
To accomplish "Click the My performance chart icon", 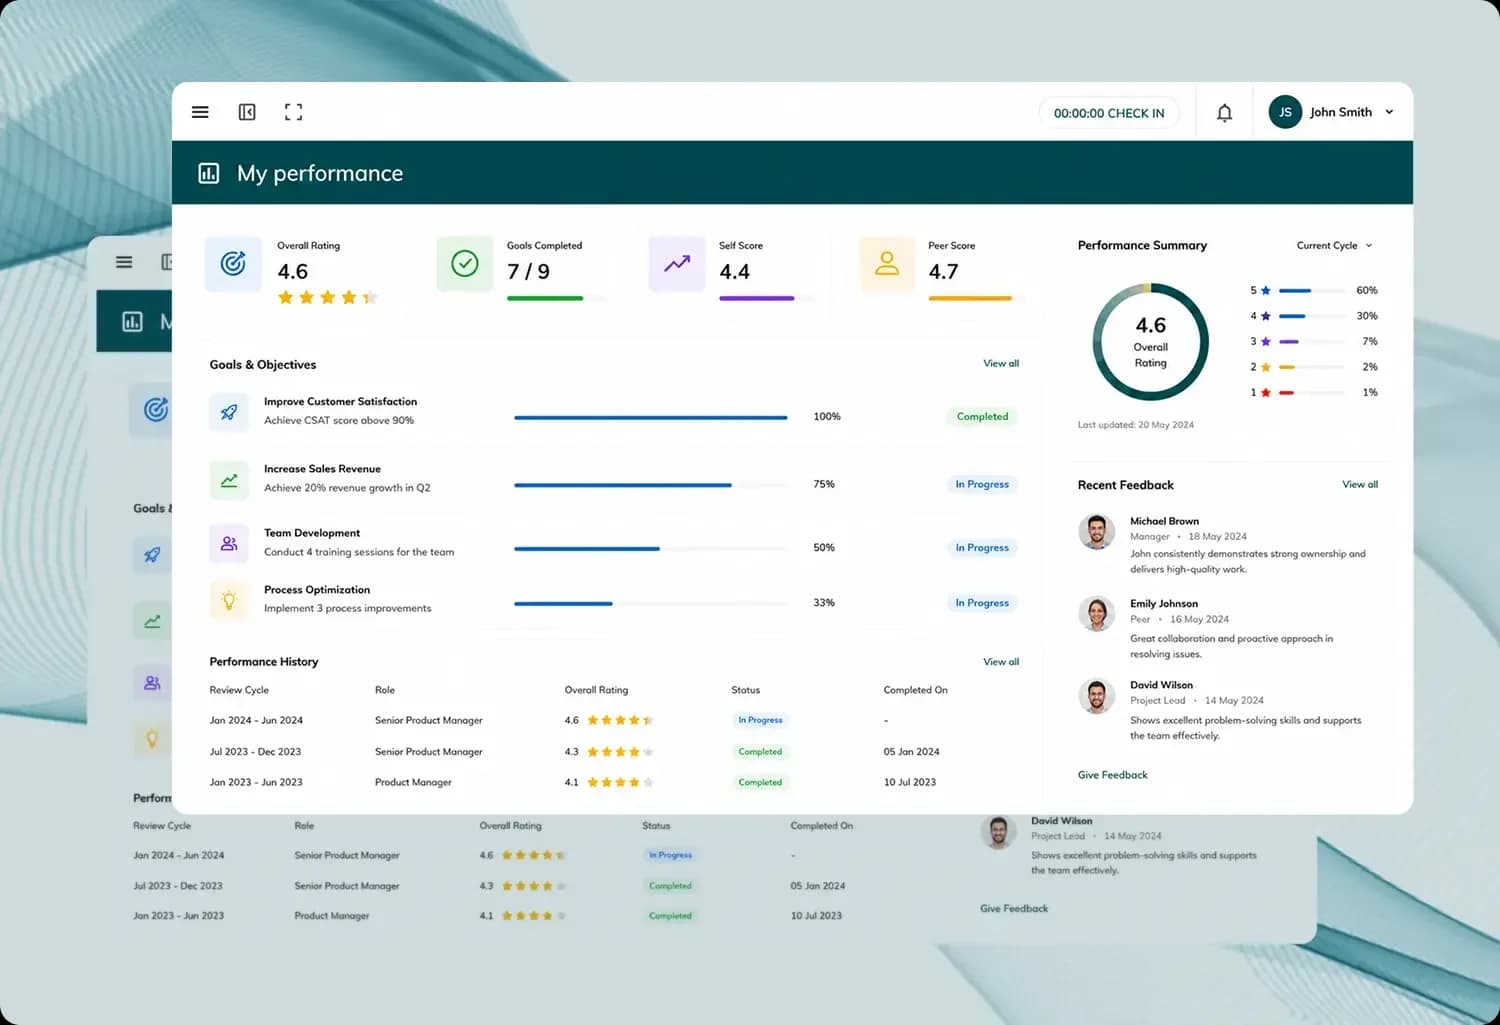I will pyautogui.click(x=209, y=173).
